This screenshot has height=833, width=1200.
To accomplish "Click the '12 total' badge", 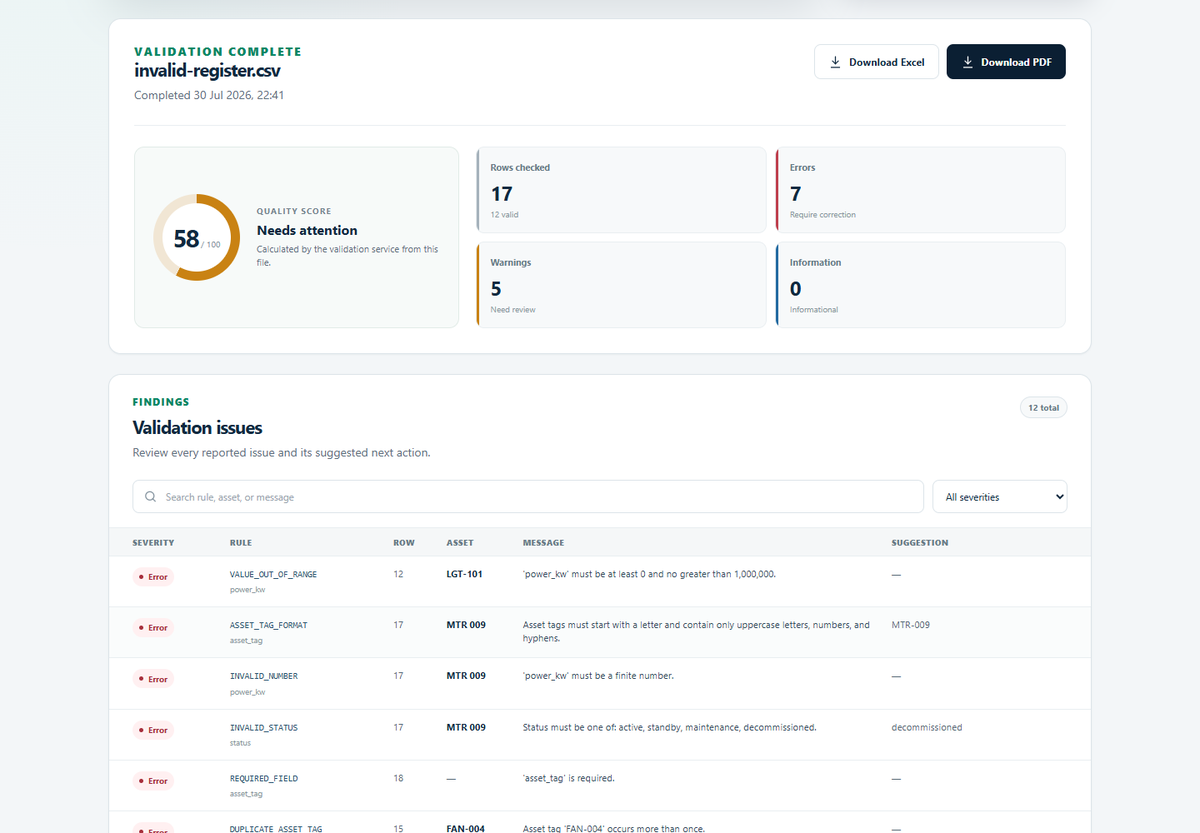I will 1043,408.
